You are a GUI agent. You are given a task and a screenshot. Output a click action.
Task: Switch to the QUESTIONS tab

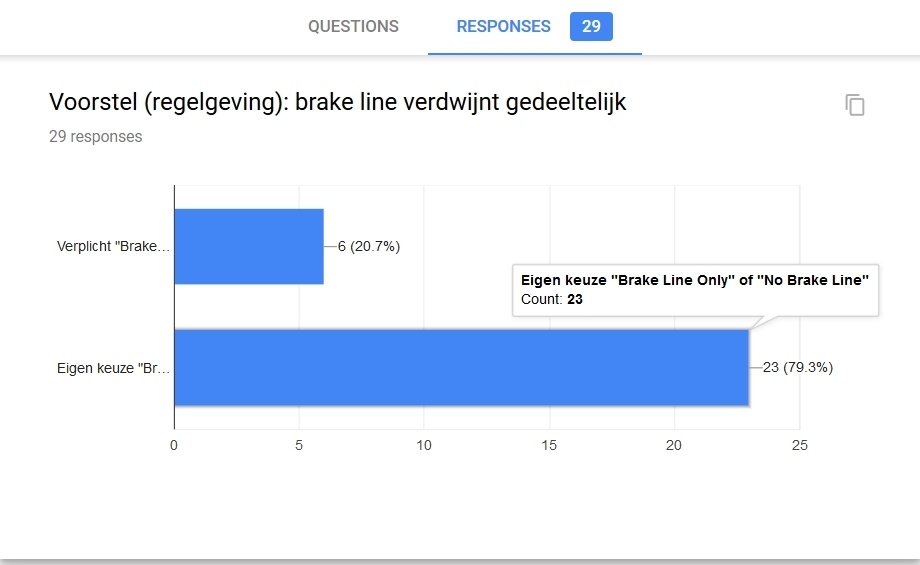(x=353, y=27)
